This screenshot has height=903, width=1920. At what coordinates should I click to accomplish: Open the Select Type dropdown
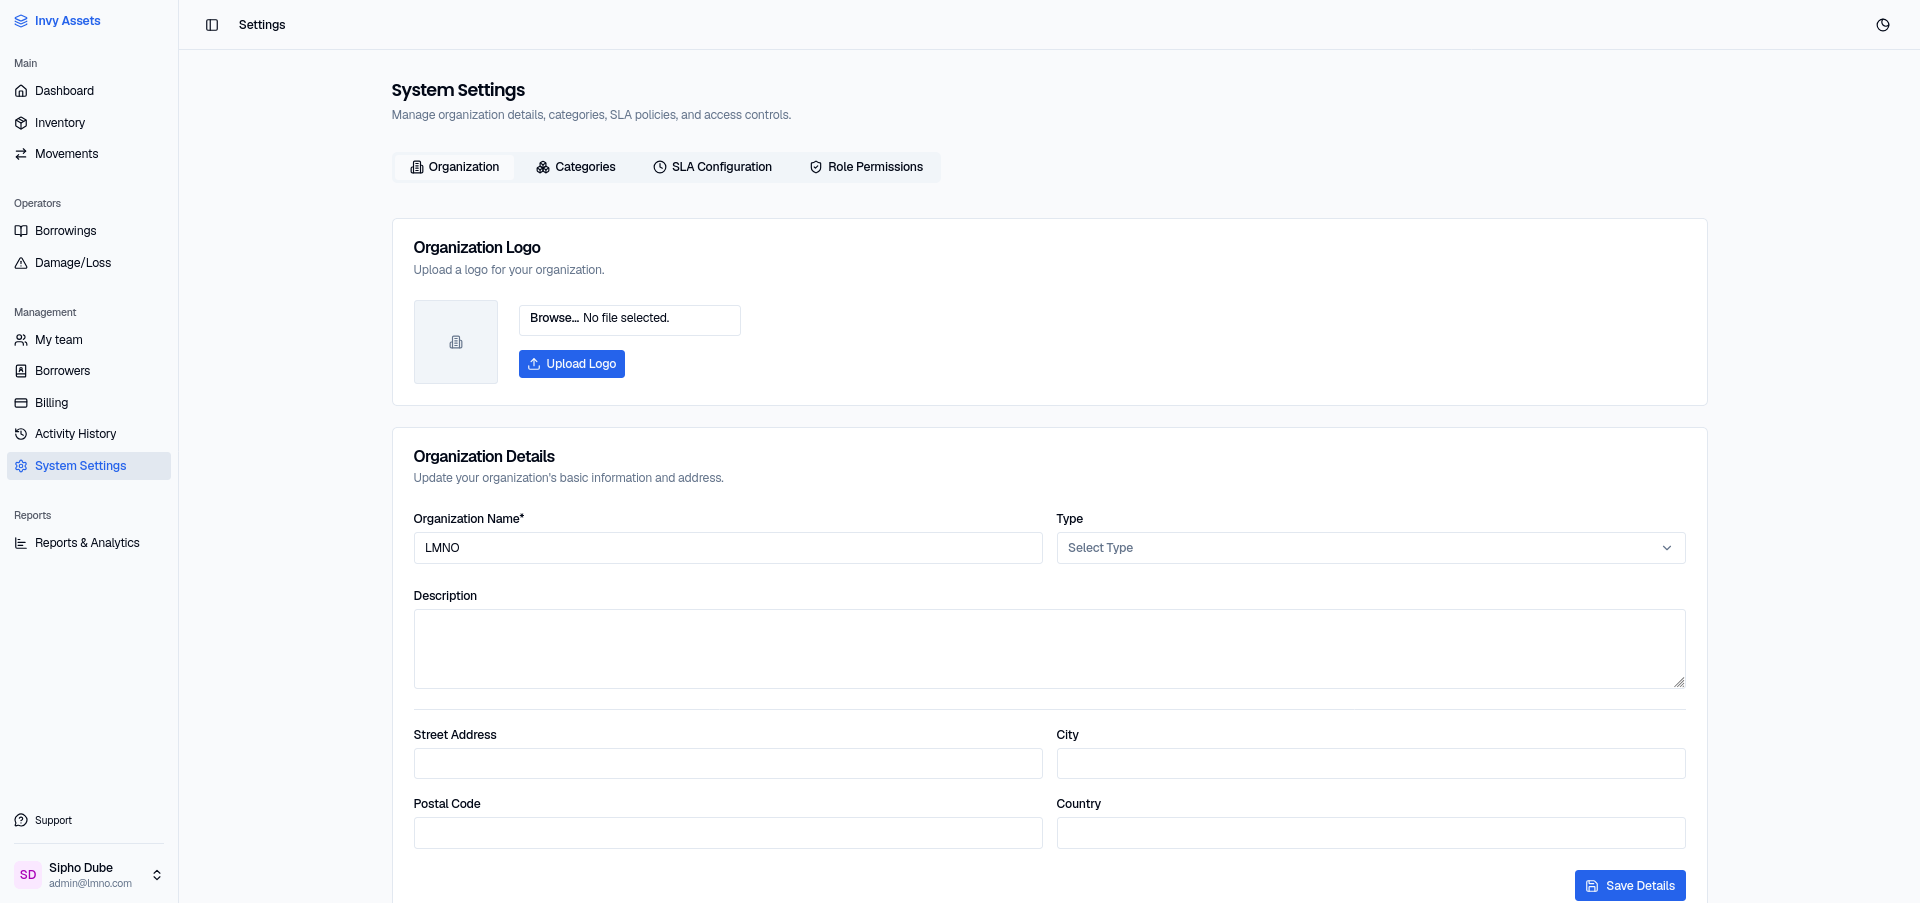tap(1371, 548)
